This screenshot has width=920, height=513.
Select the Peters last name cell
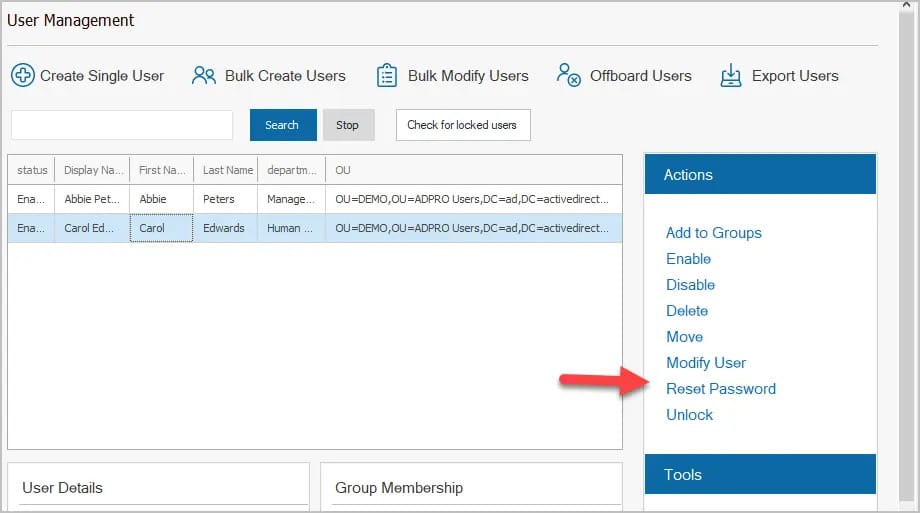pyautogui.click(x=226, y=199)
